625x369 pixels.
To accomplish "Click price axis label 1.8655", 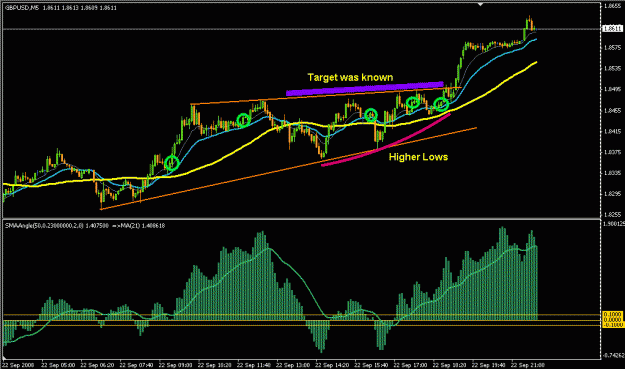I will 612,6.
